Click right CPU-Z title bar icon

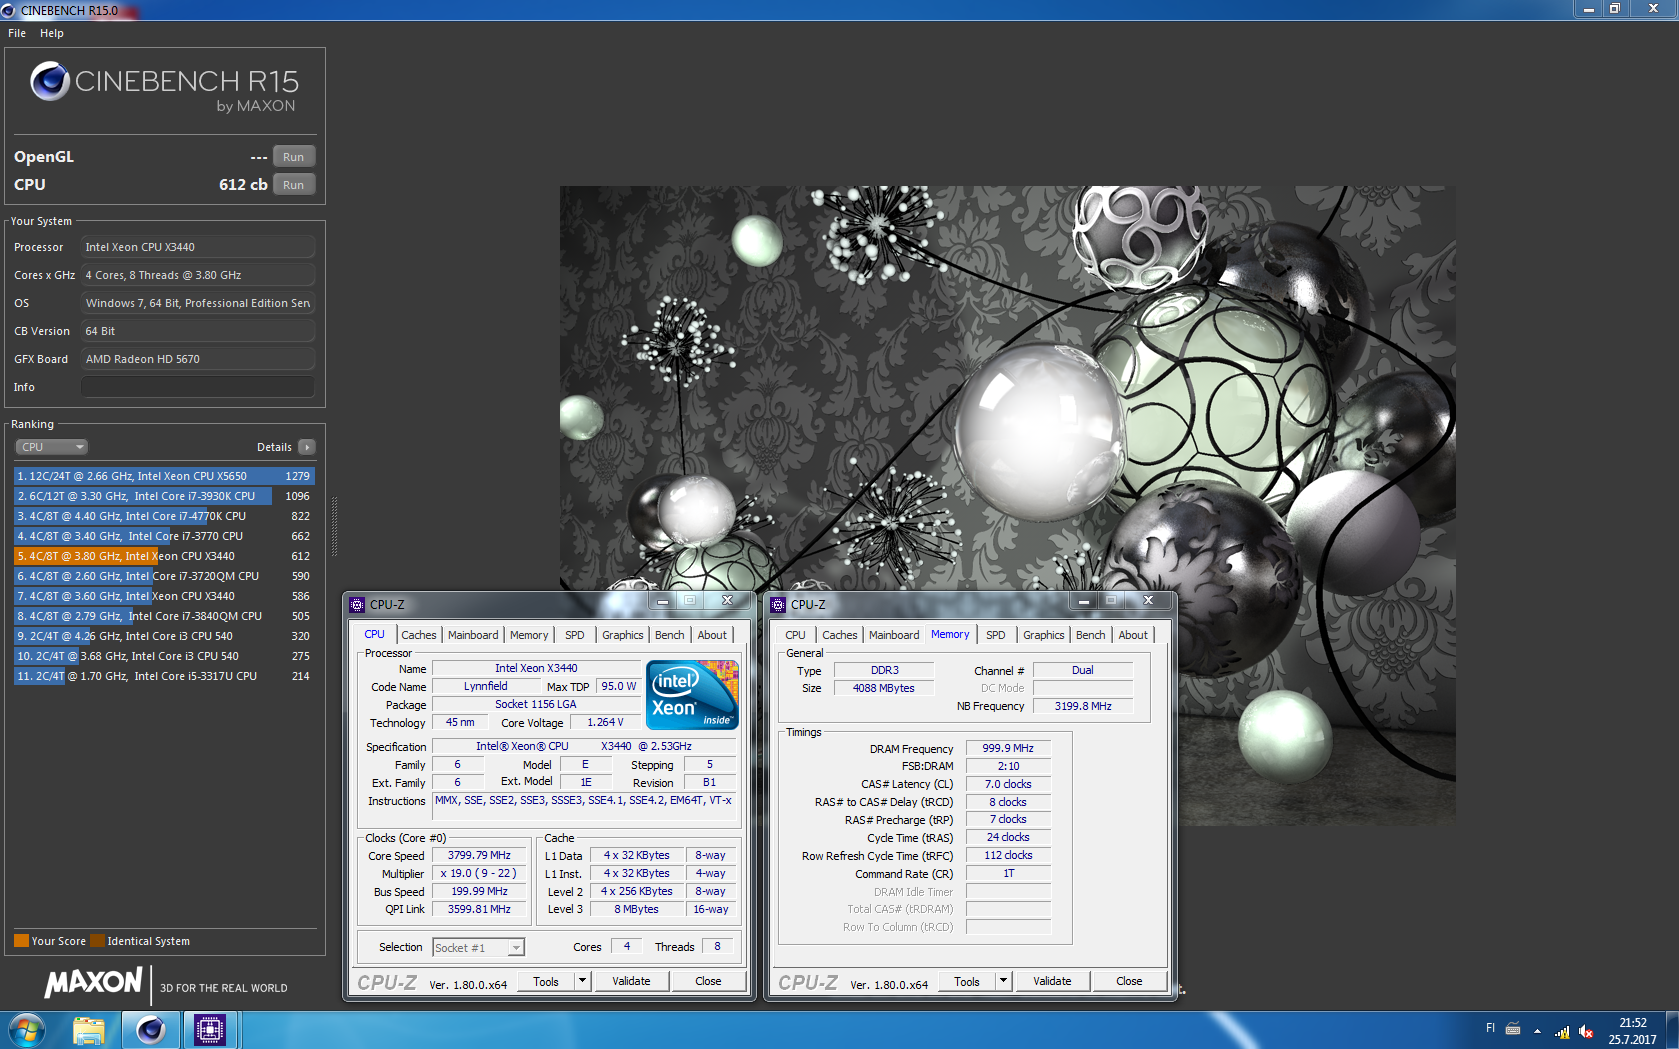[778, 605]
